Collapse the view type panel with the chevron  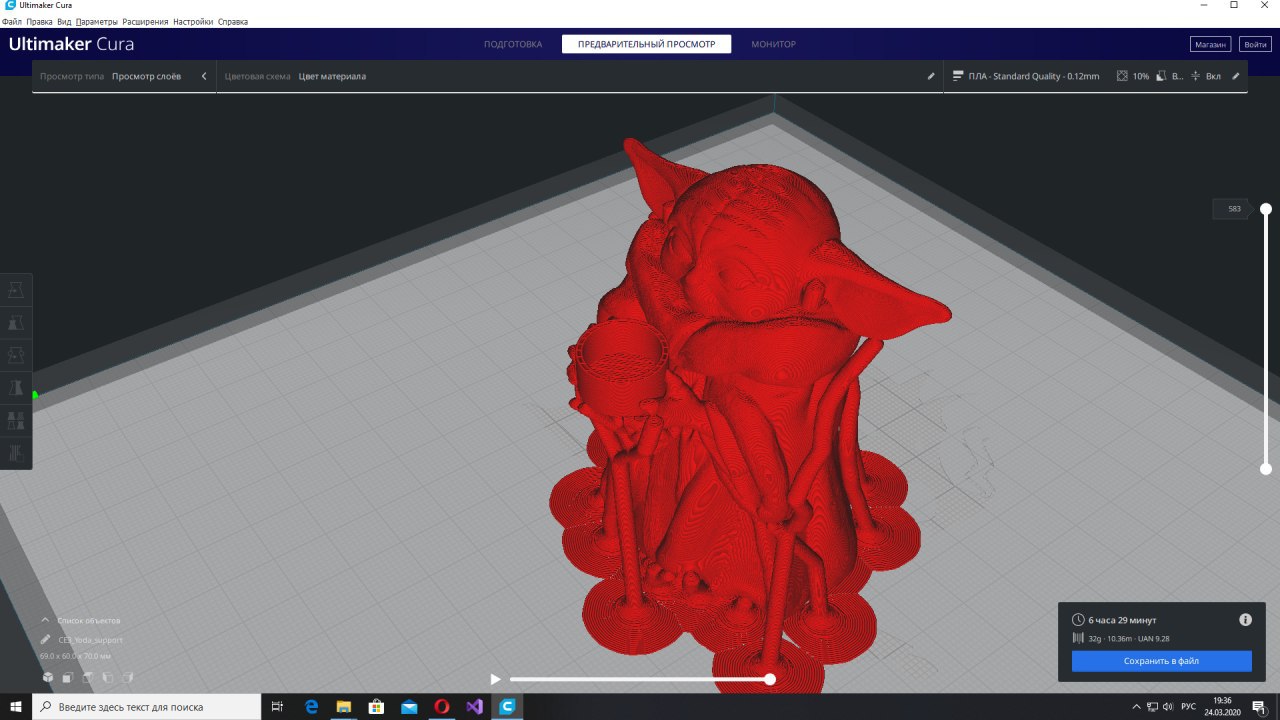point(204,76)
